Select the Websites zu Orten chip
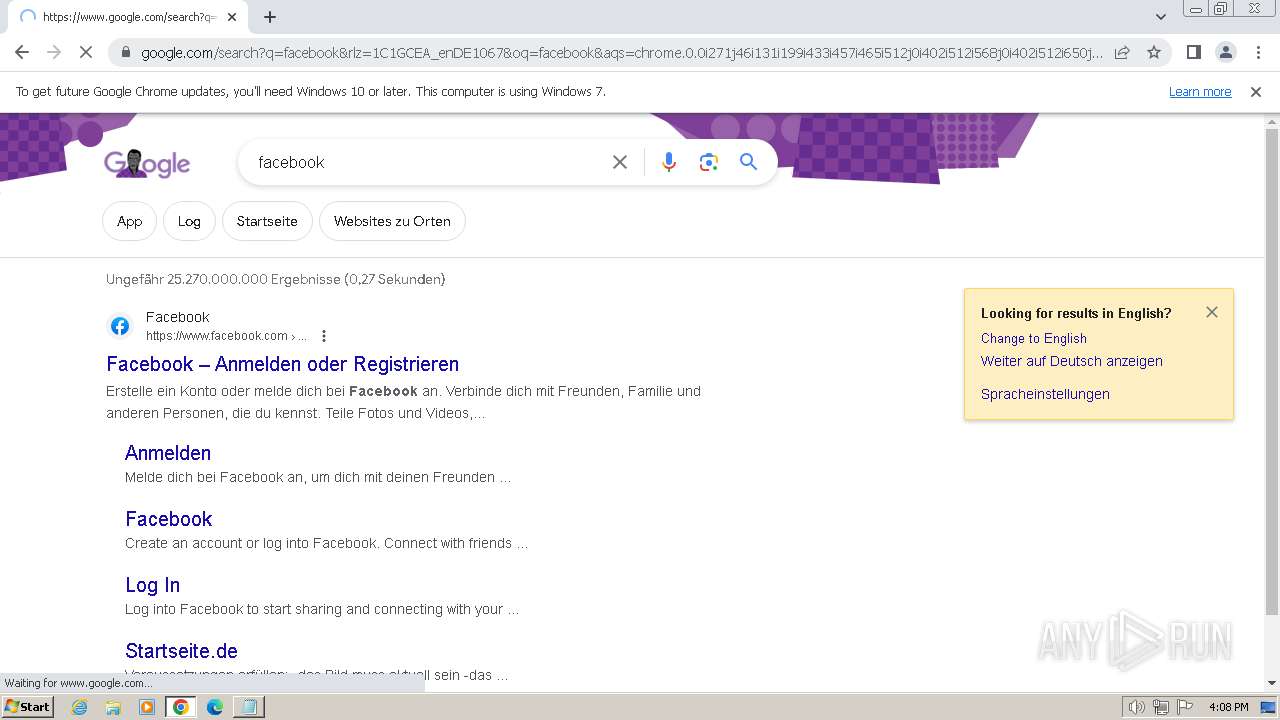 point(392,221)
